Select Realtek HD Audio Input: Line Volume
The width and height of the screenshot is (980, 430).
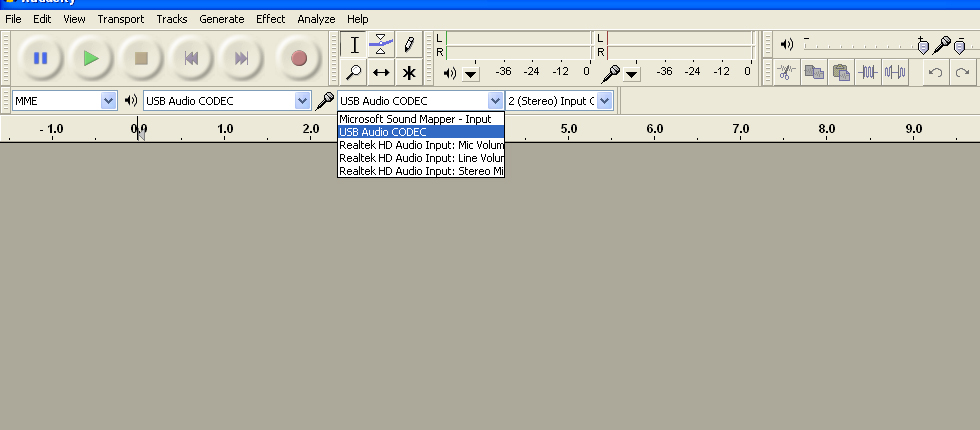click(x=420, y=158)
